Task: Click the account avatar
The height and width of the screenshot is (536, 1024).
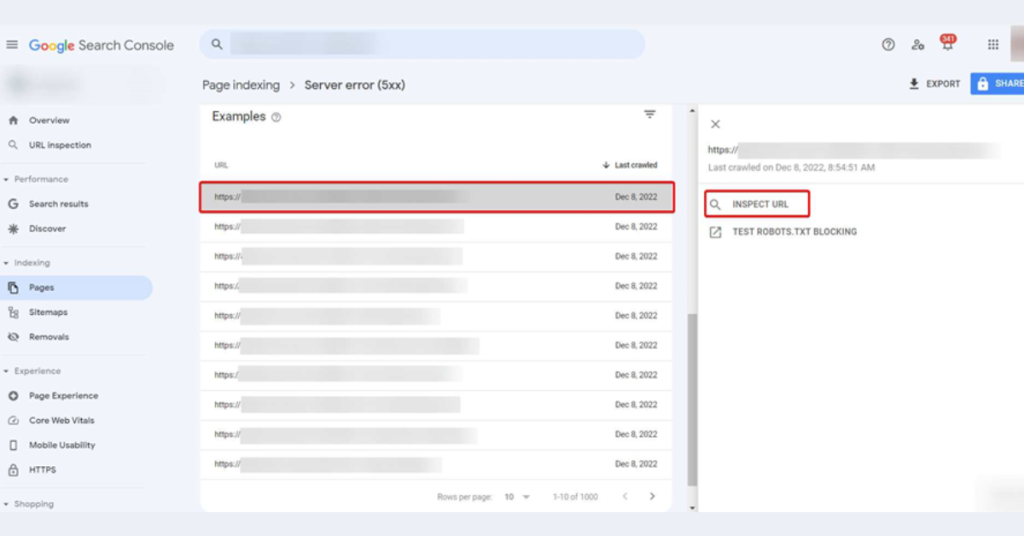Action: (1017, 44)
